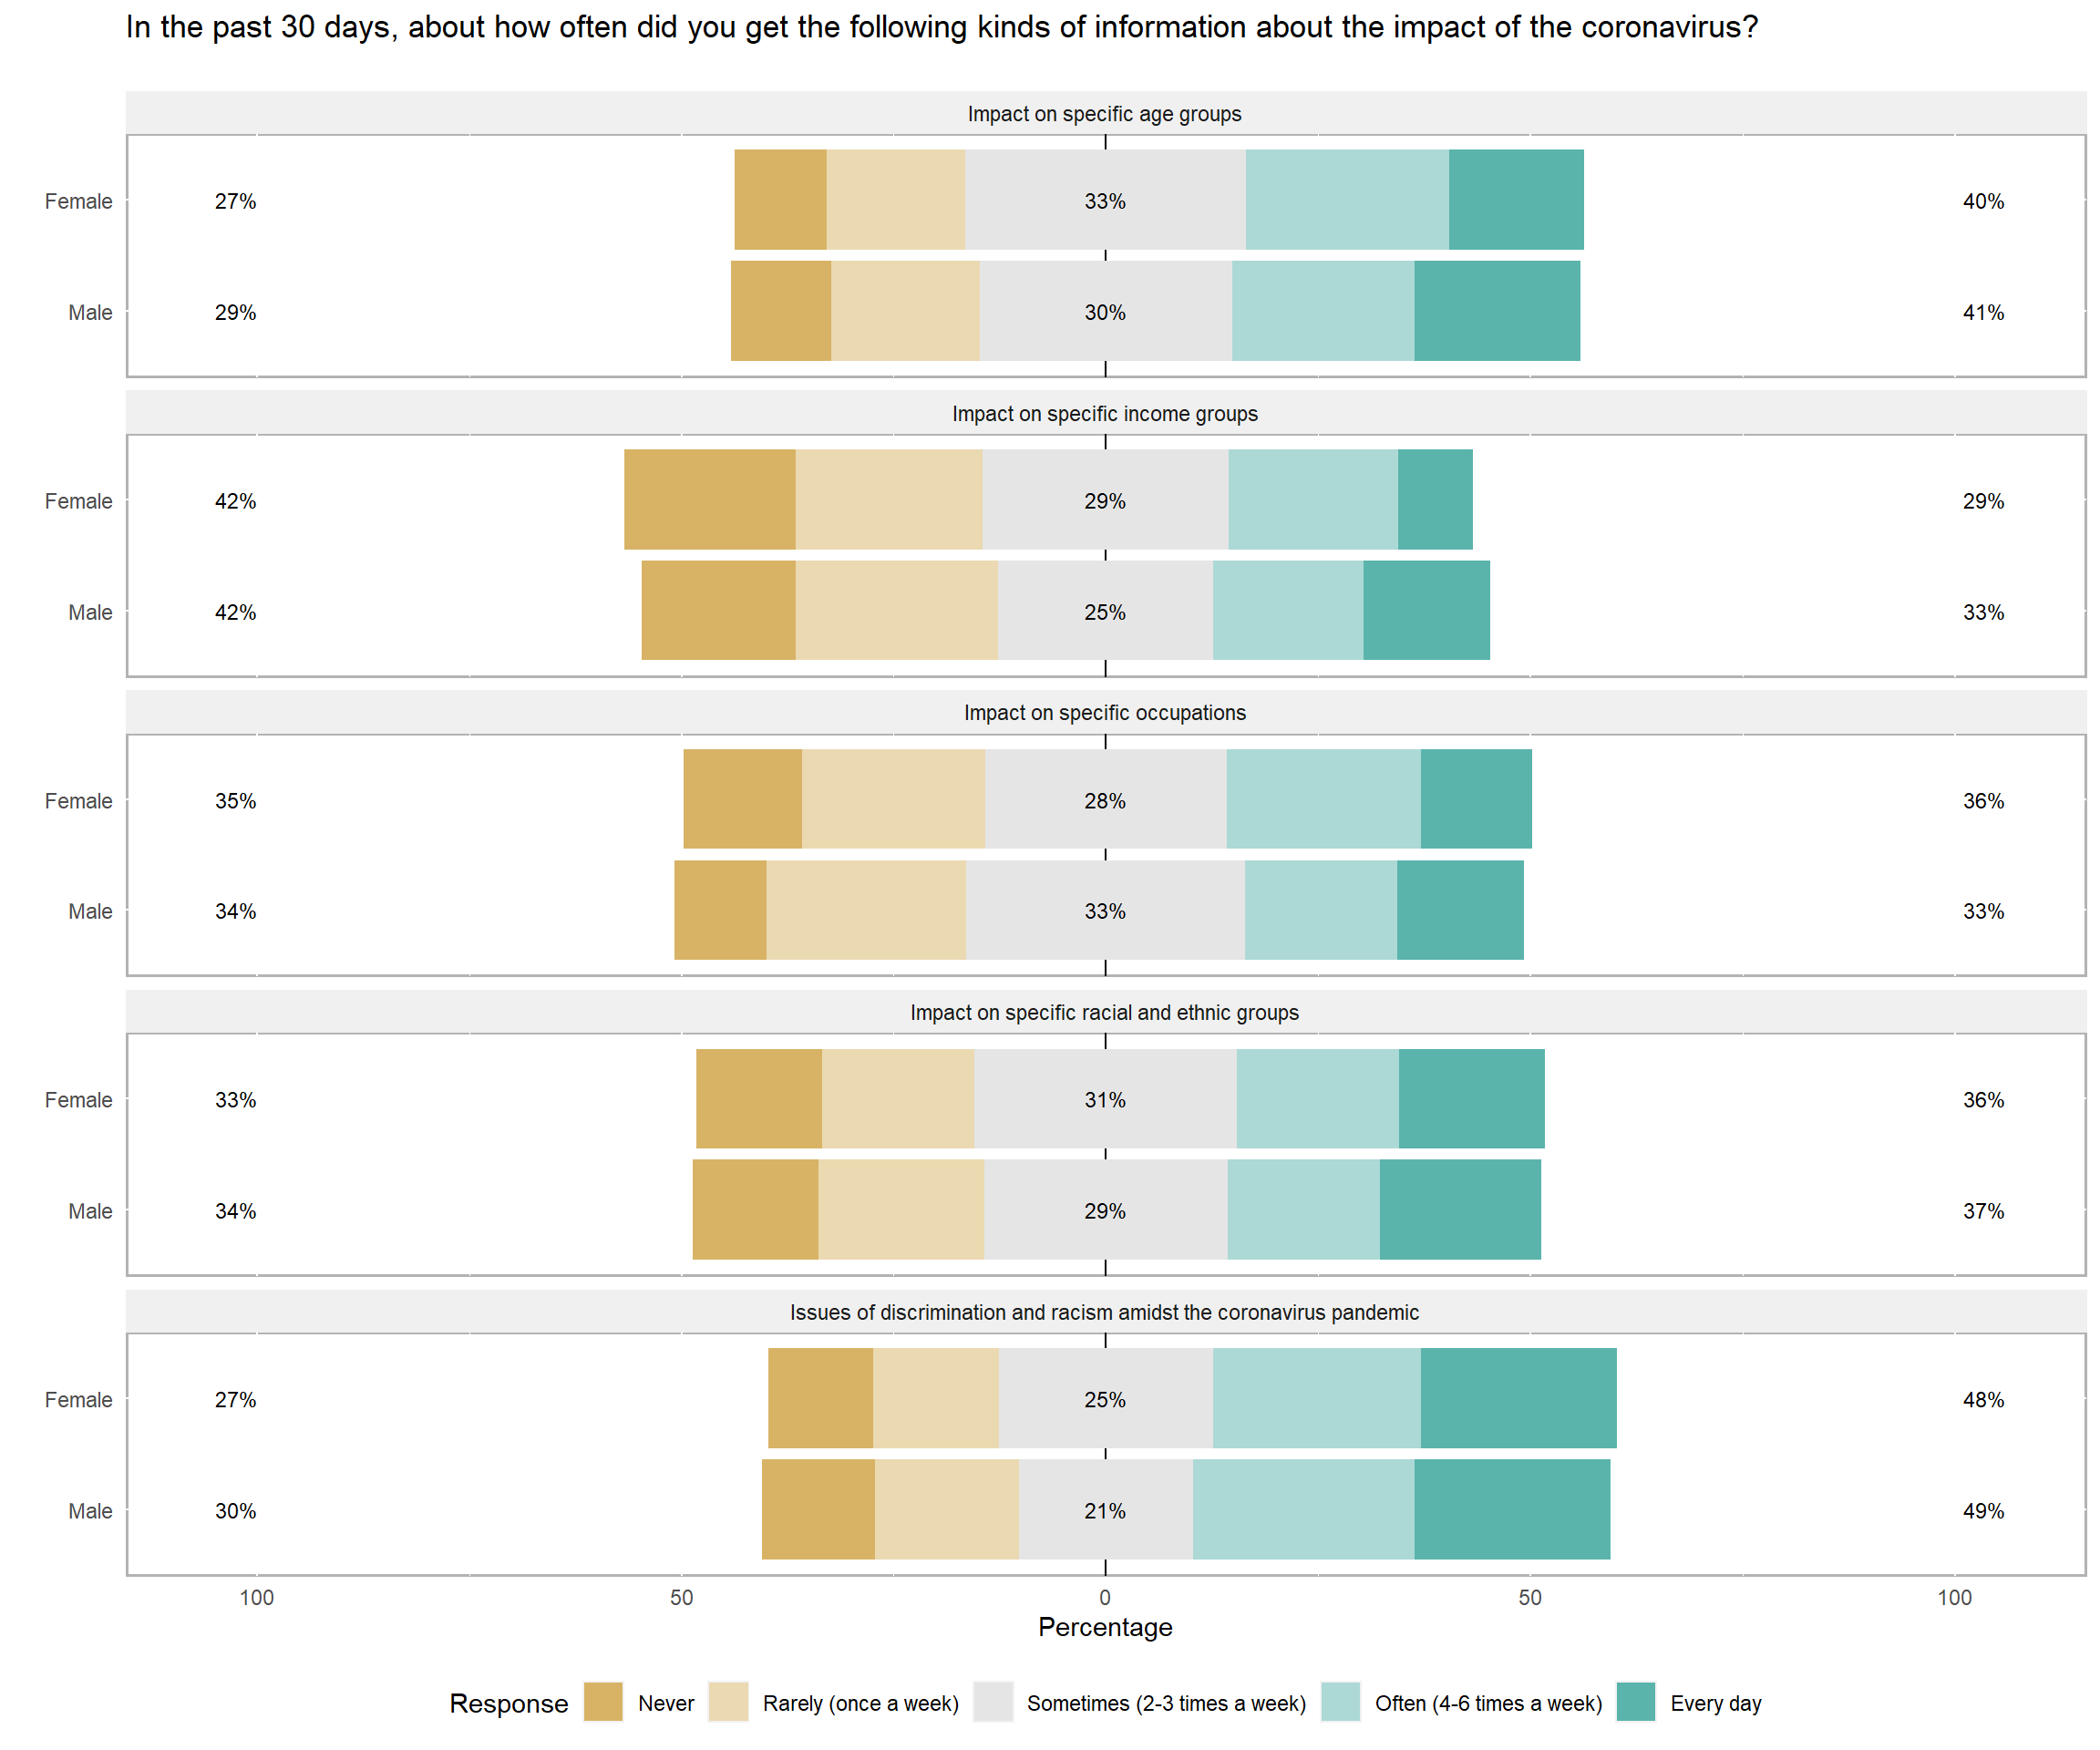Select the Sometimes (2-3 times a week) legend swatch
This screenshot has height=1750, width=2100.
point(992,1702)
